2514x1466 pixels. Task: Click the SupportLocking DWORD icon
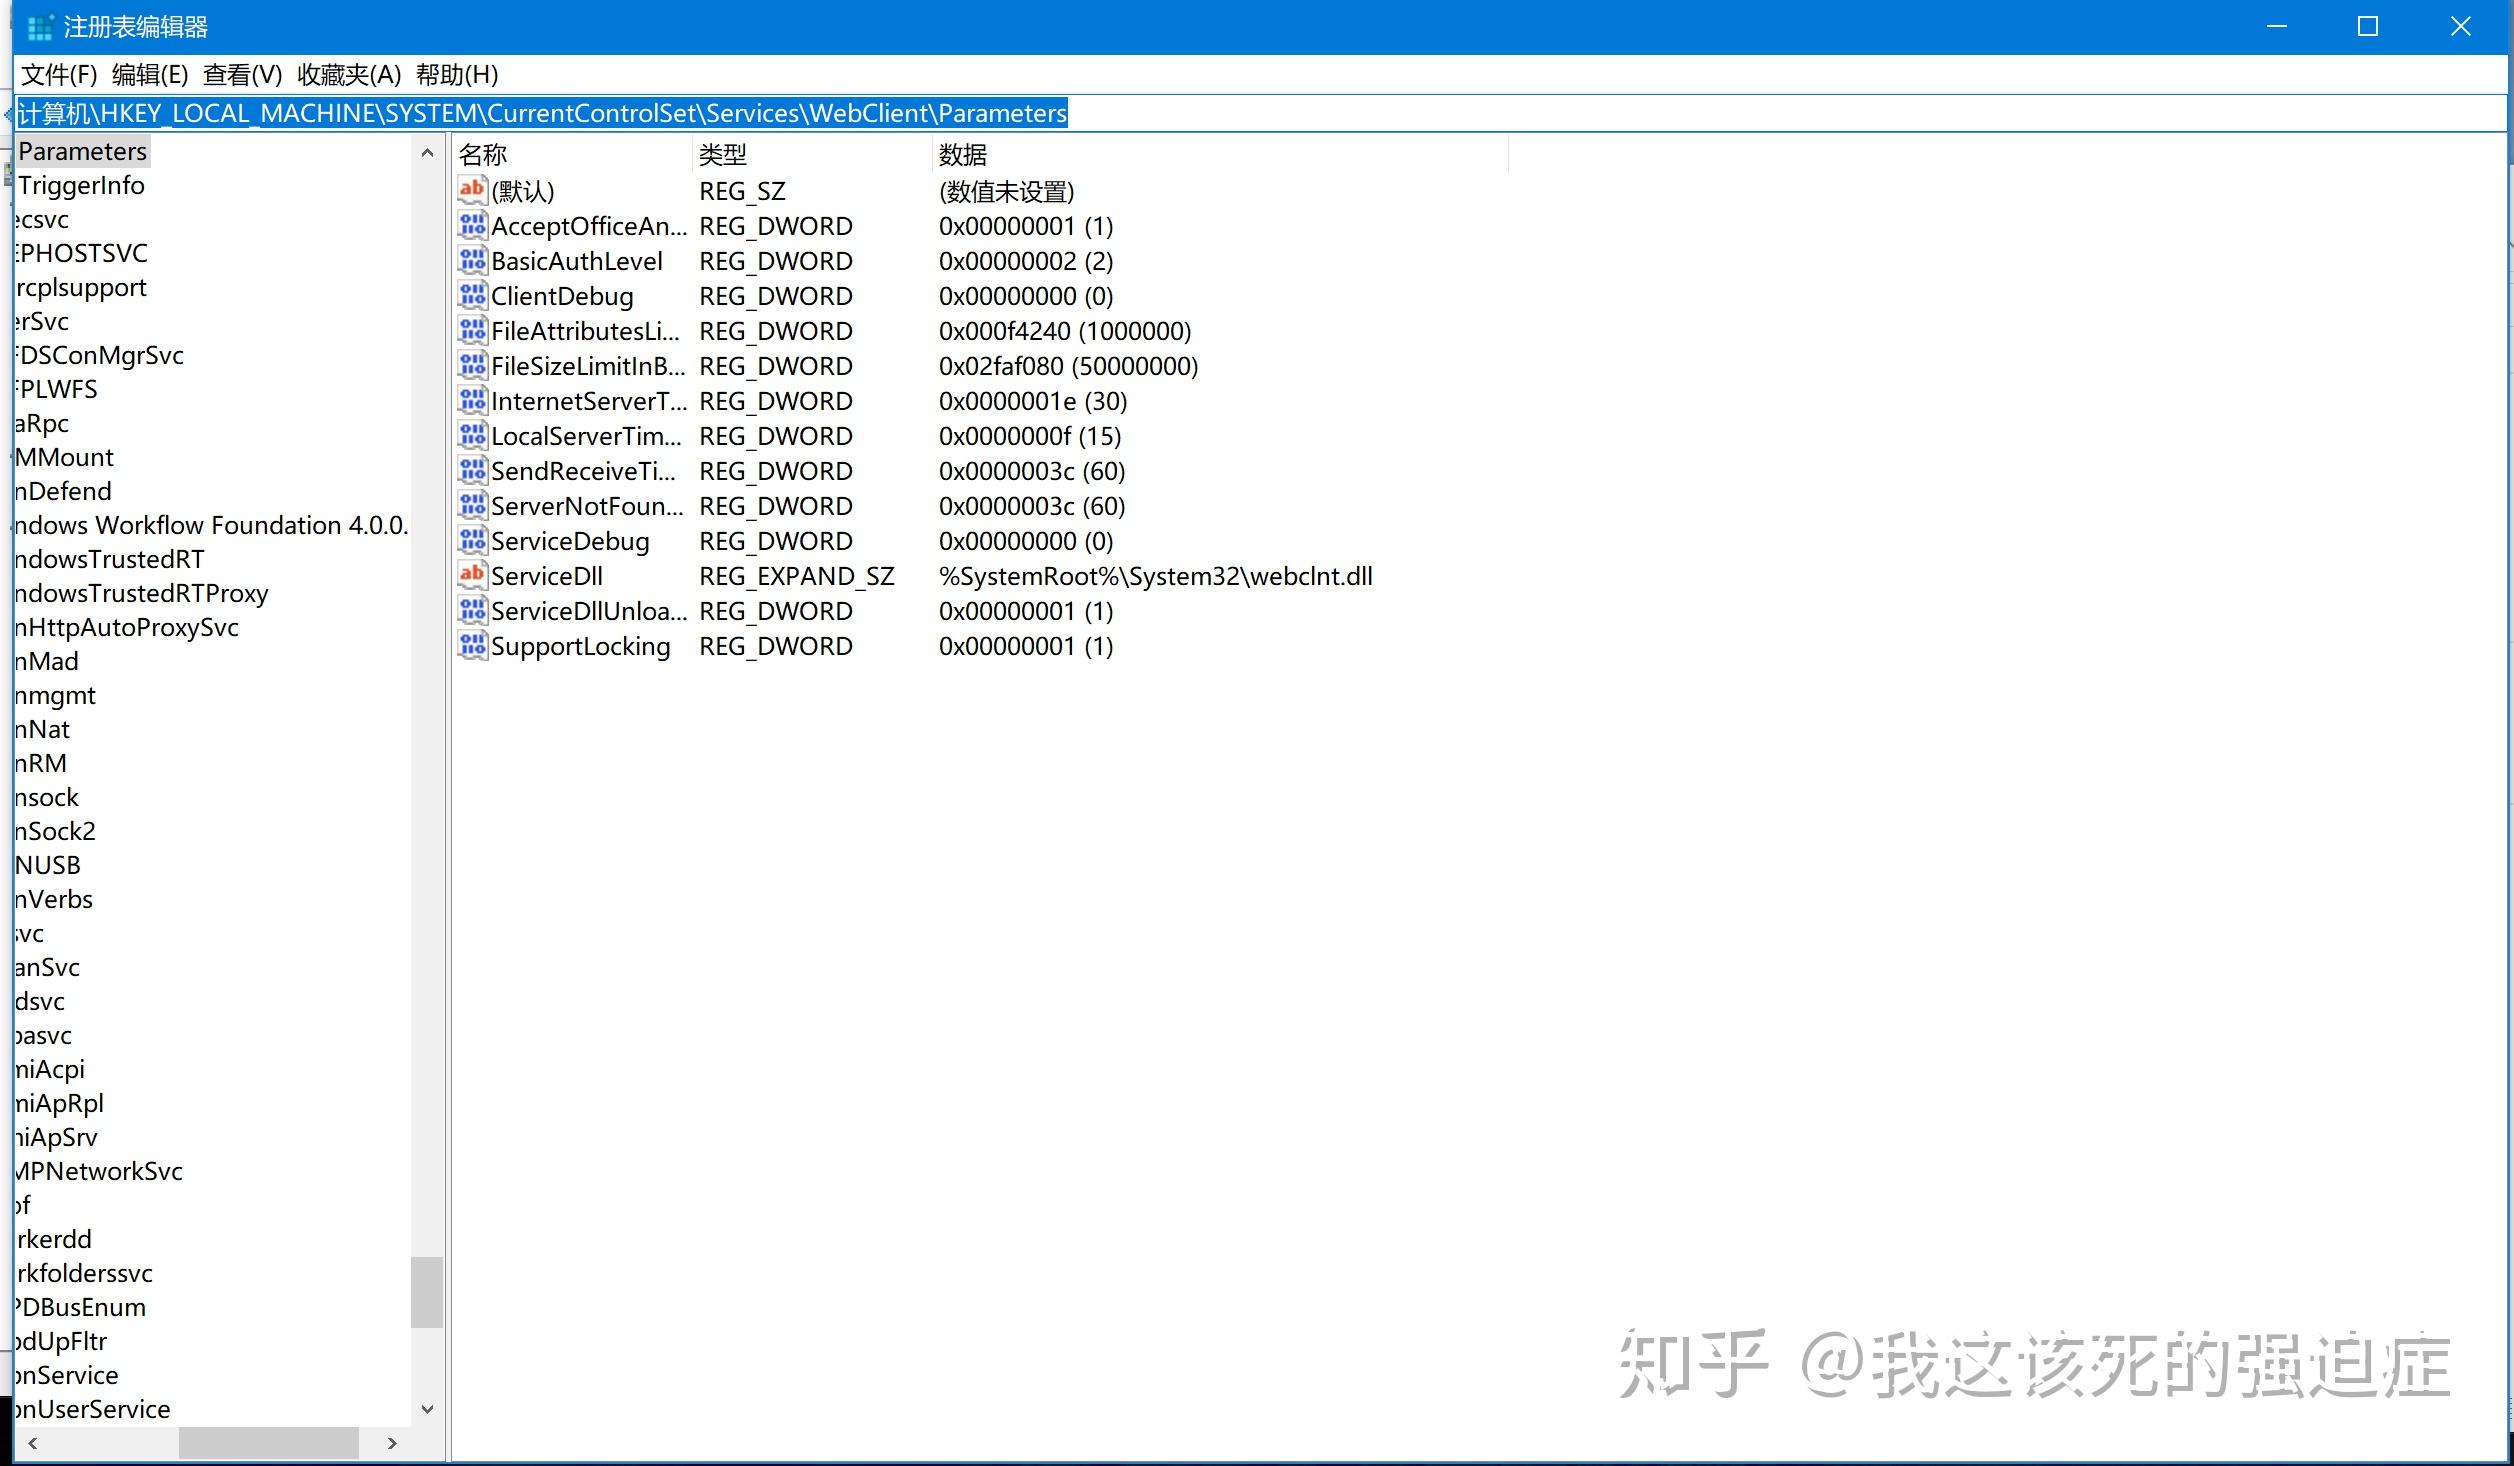coord(472,644)
